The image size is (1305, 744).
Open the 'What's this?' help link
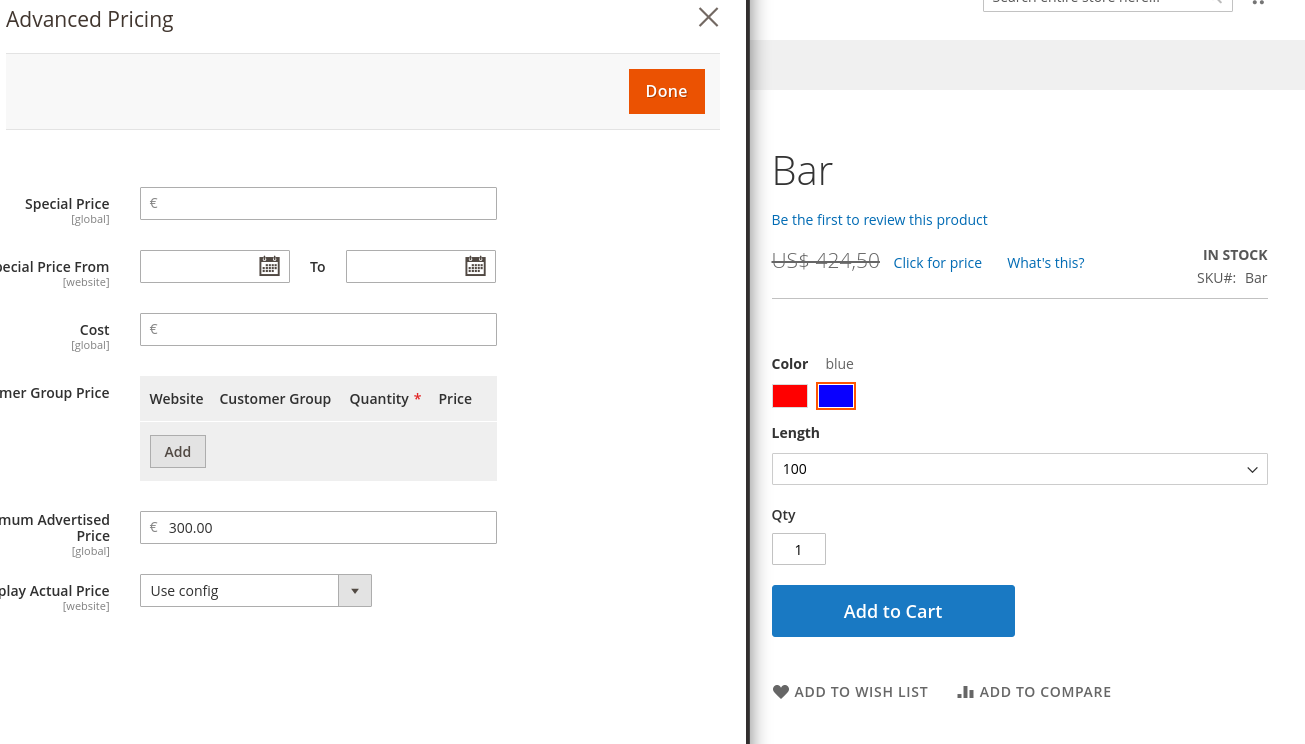click(x=1046, y=263)
